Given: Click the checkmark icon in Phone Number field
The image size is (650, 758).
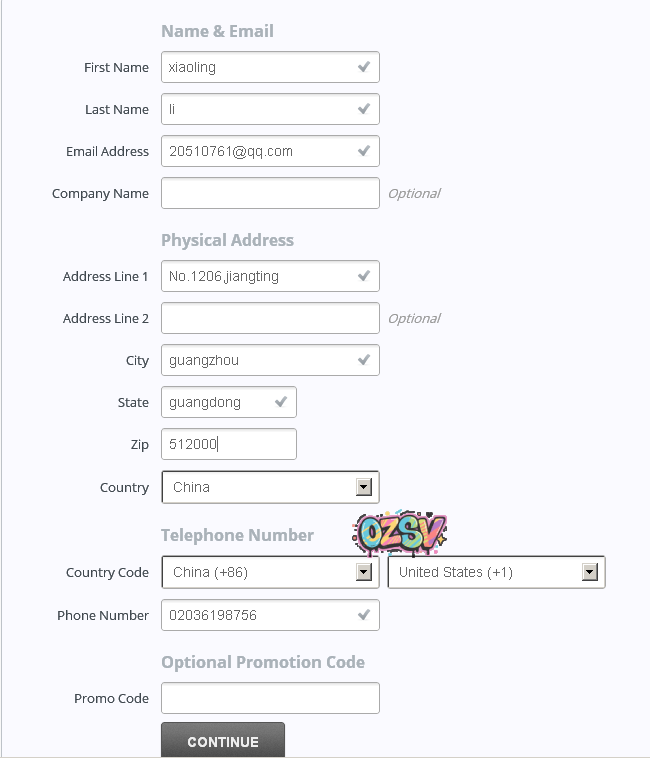Looking at the screenshot, I should coord(364,615).
